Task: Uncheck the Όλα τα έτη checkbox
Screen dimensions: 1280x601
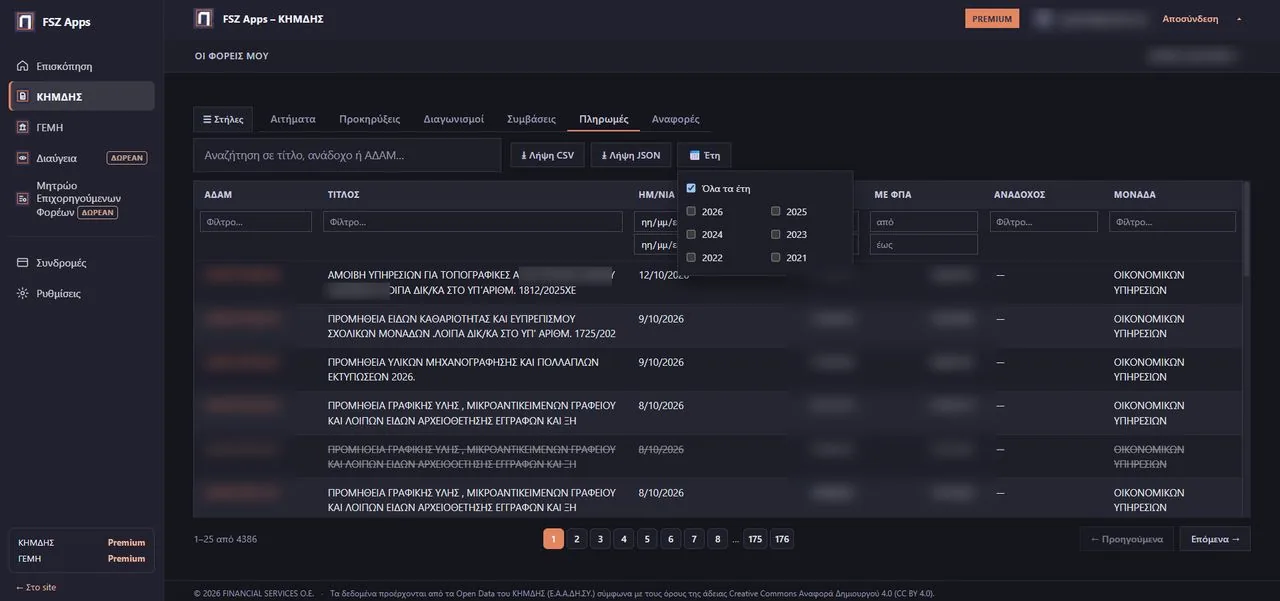Action: 691,188
